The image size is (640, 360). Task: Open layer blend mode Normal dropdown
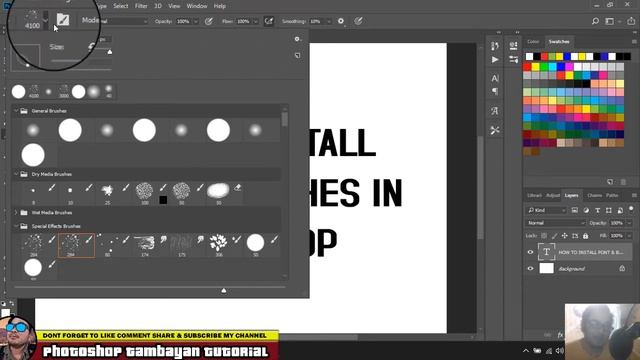tap(556, 223)
